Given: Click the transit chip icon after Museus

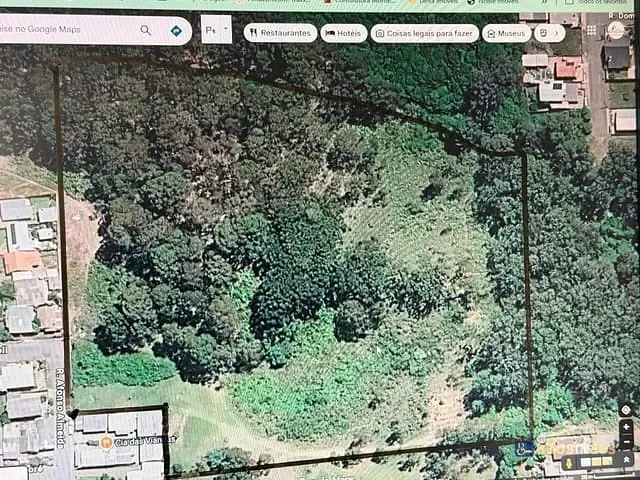Looking at the screenshot, I should pos(543,33).
